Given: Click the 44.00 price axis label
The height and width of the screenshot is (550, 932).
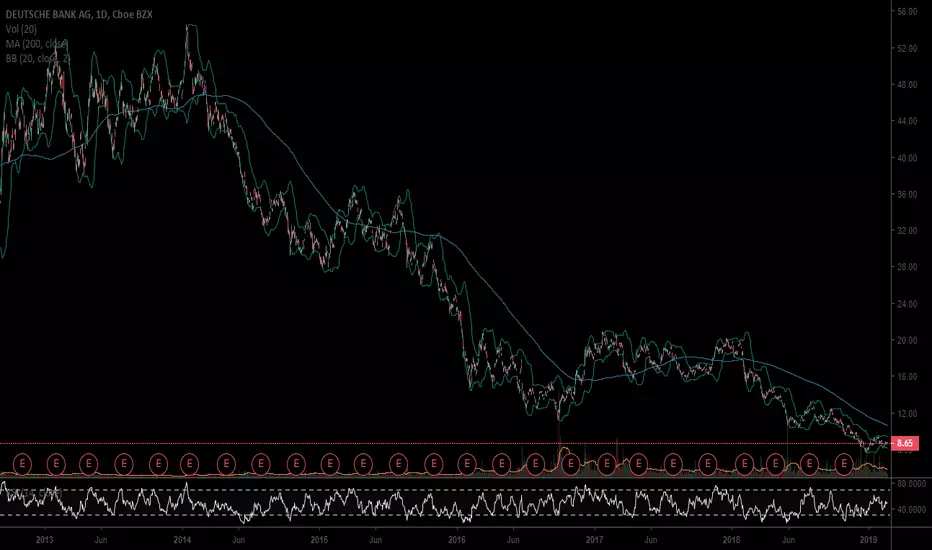Looking at the screenshot, I should pos(907,121).
